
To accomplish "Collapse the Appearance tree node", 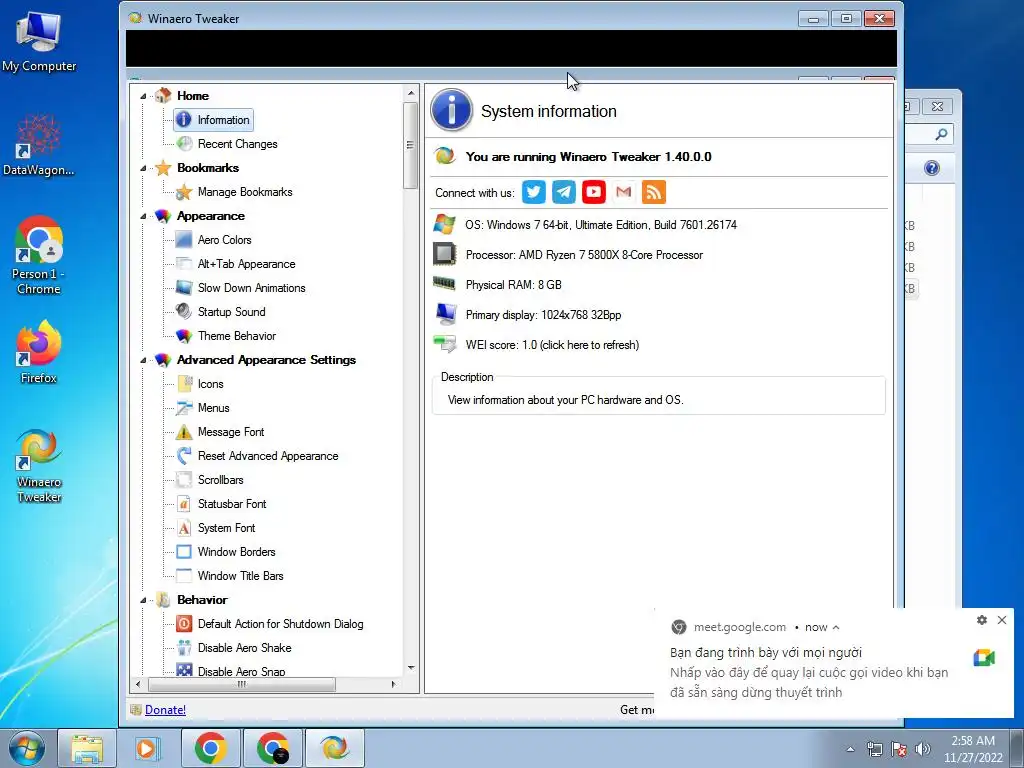I will [143, 216].
